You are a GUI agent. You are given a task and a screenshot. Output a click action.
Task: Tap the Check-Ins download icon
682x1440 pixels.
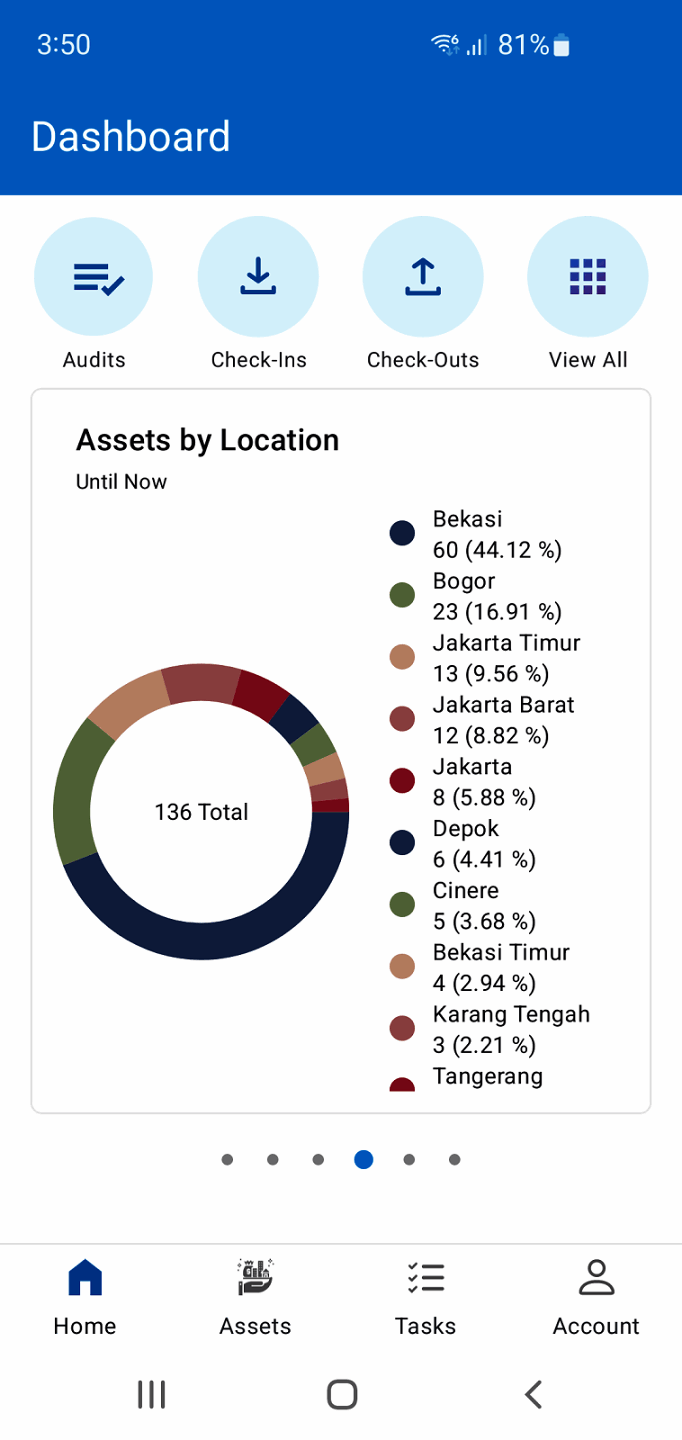coord(258,277)
